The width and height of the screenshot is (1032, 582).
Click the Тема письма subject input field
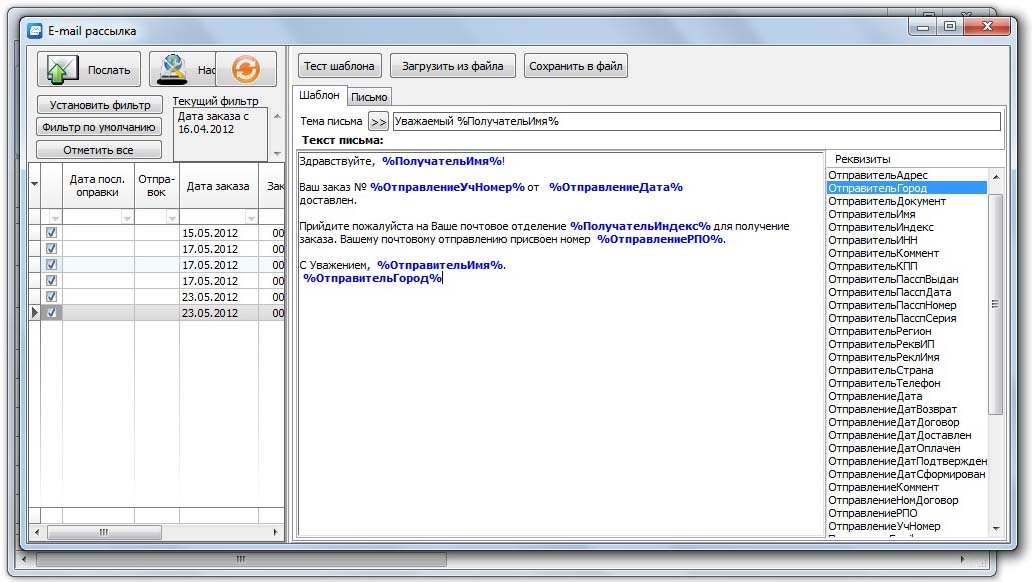(x=695, y=121)
